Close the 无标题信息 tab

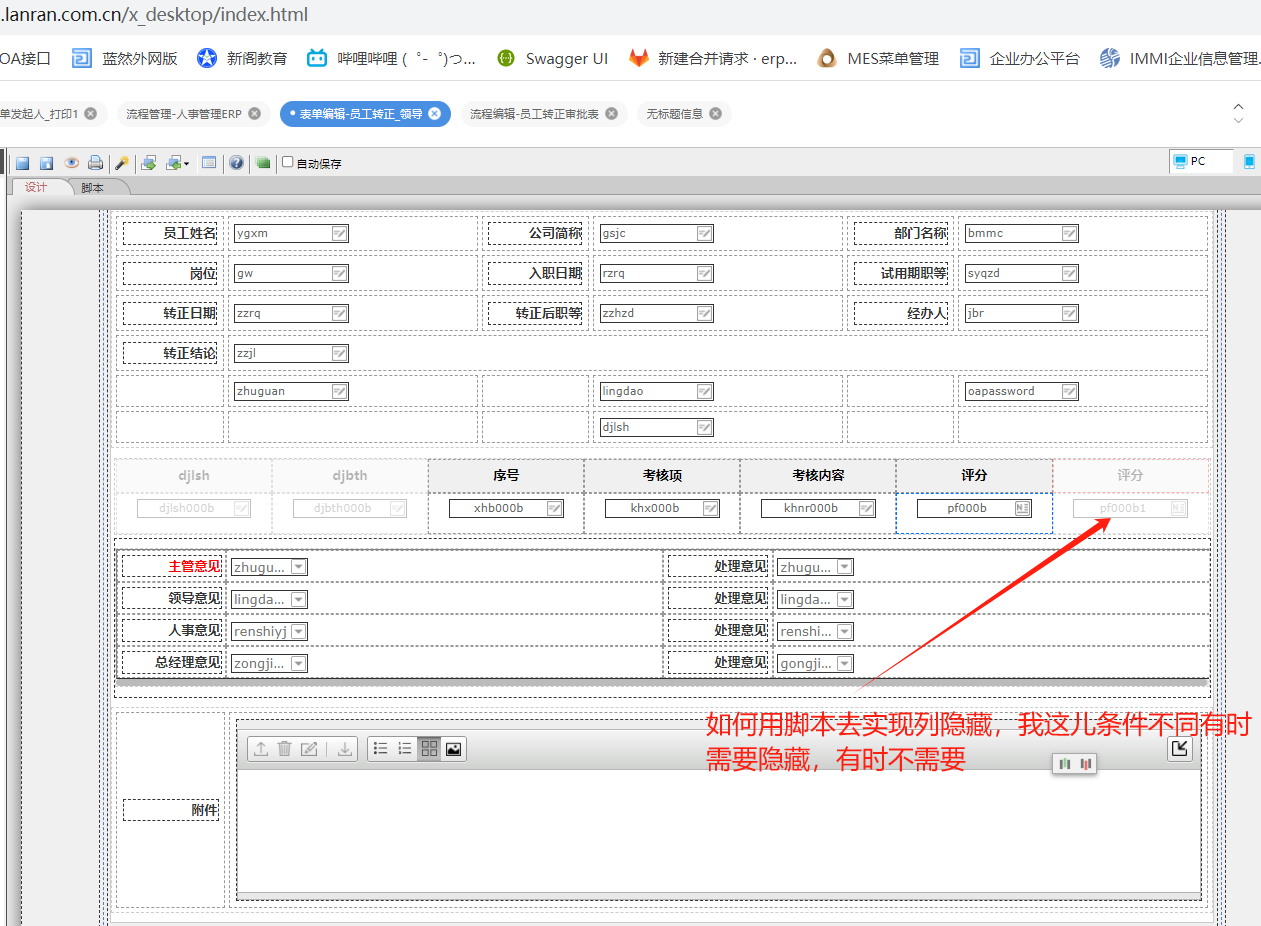tap(715, 114)
